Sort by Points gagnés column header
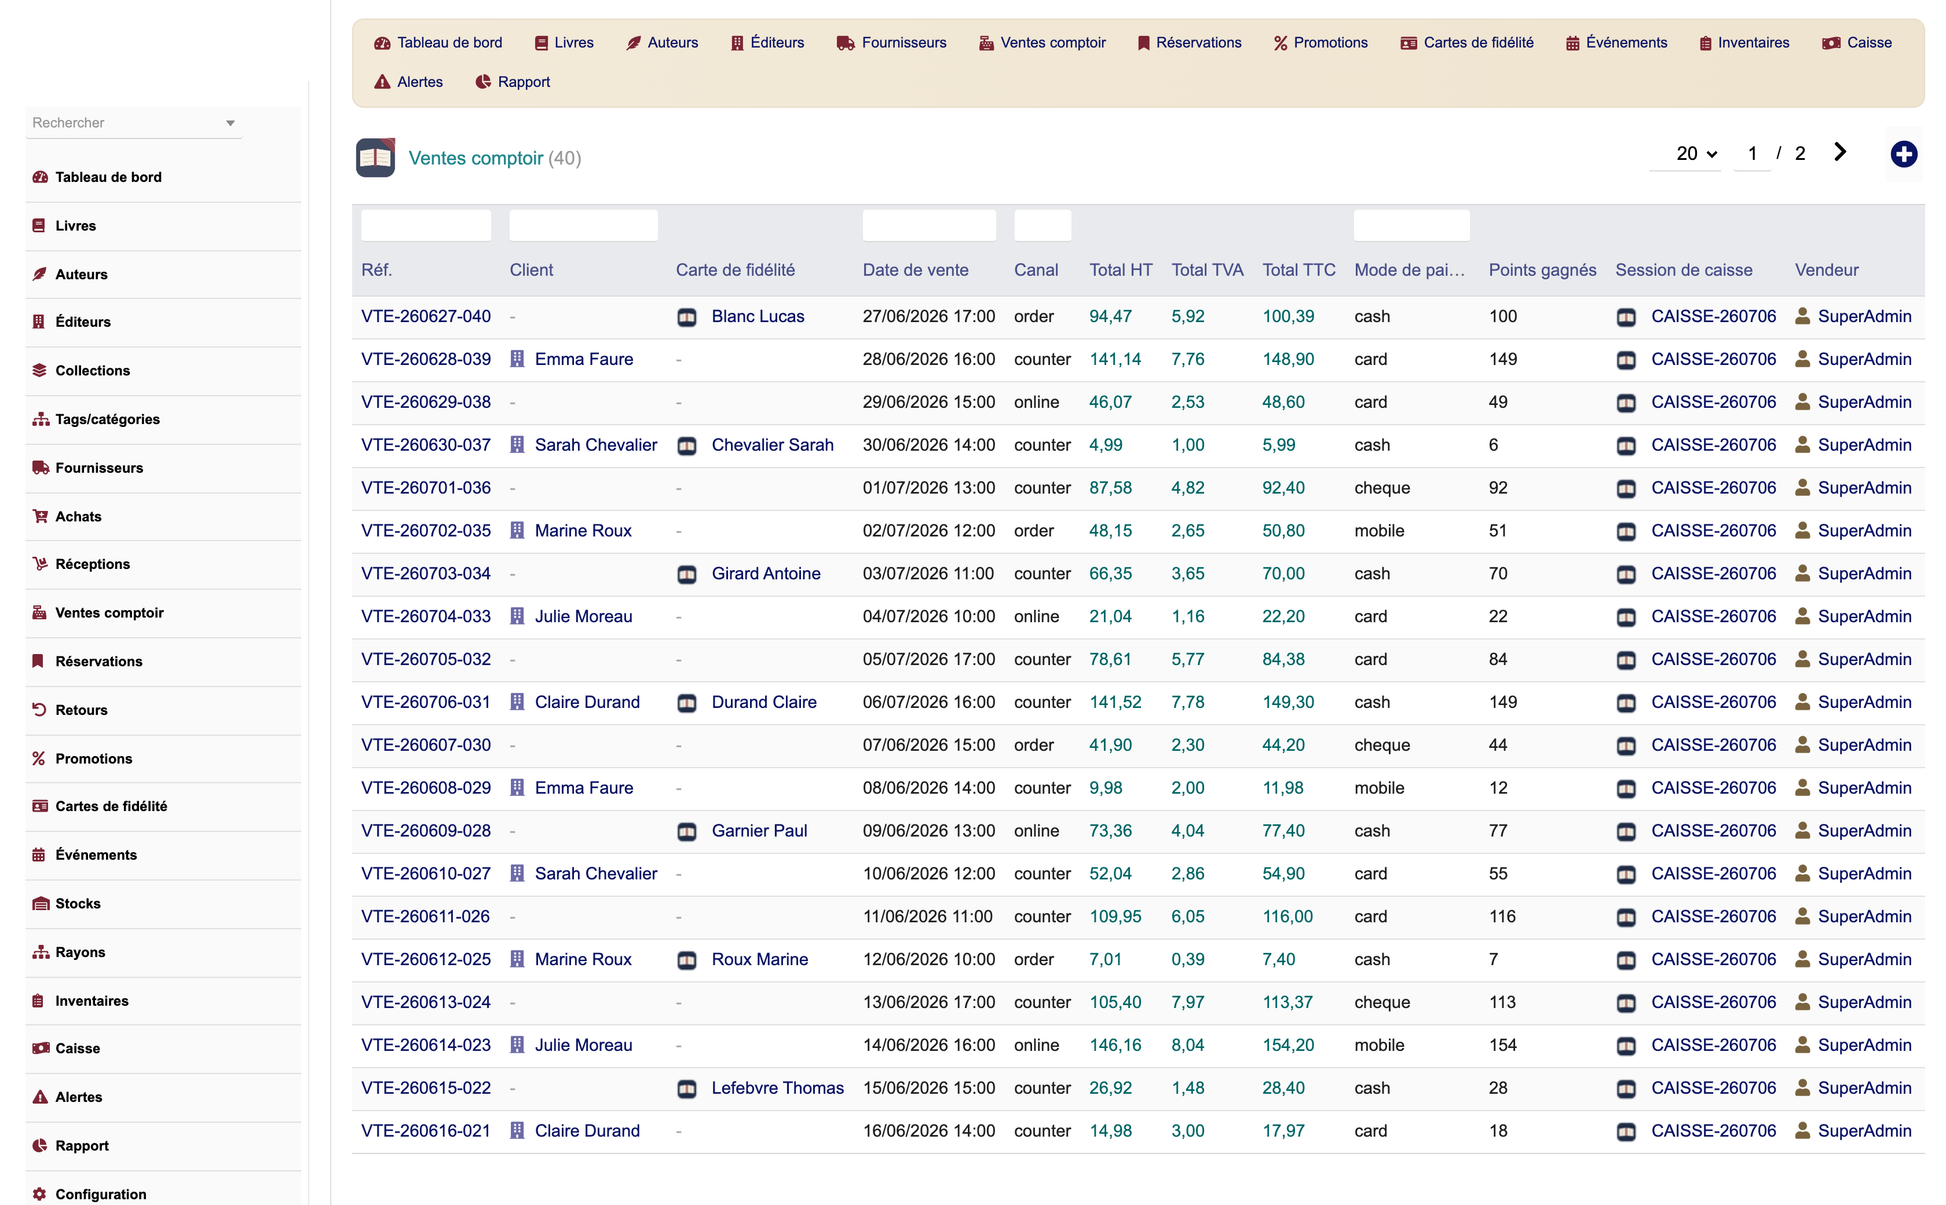 [1542, 270]
